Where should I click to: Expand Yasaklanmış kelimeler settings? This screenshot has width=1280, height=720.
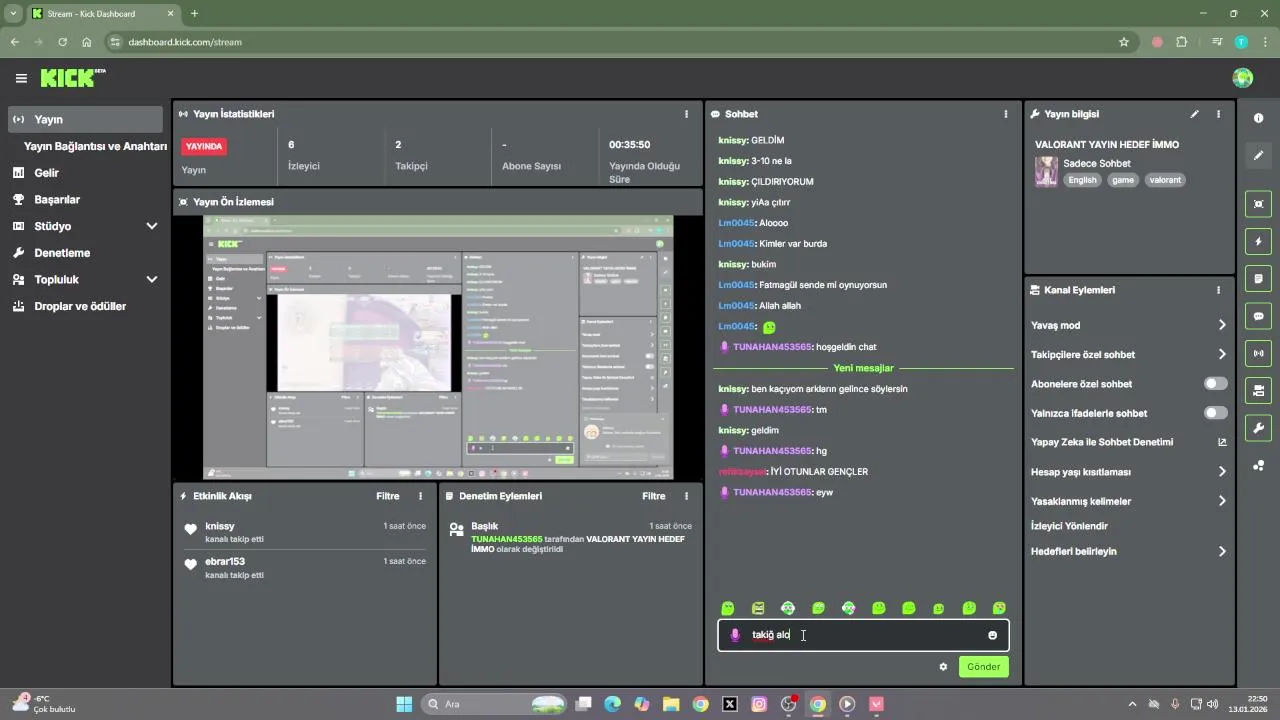(1128, 501)
